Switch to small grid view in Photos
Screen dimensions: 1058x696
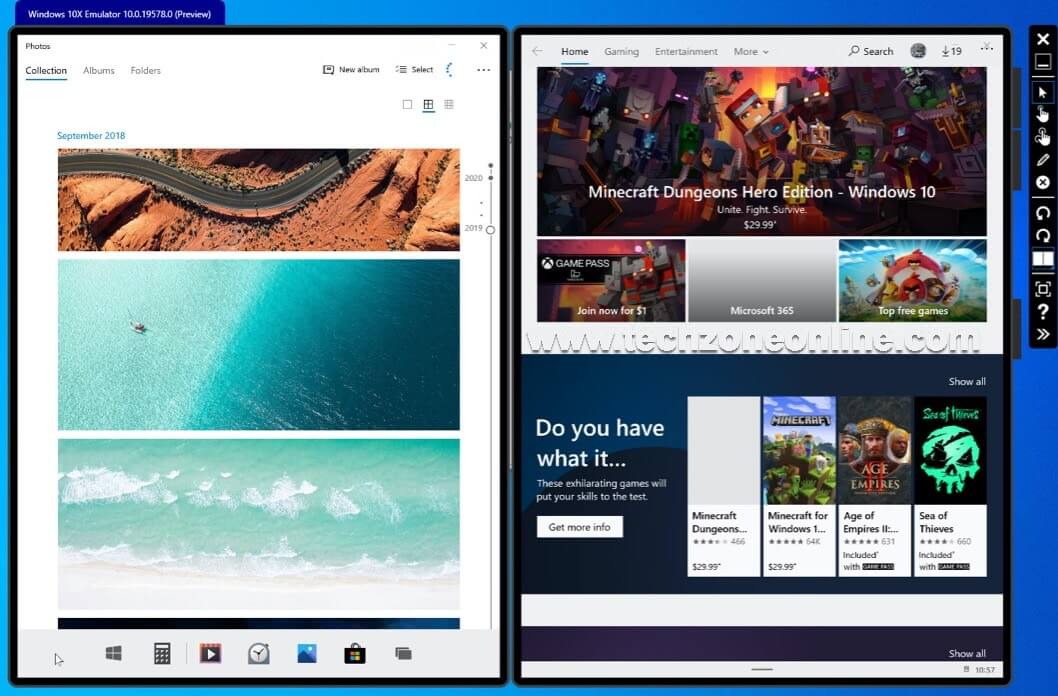click(x=449, y=105)
